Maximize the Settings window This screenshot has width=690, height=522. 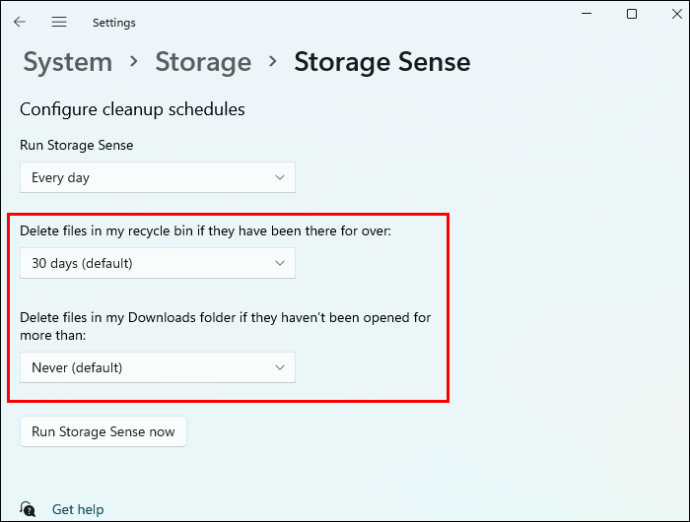click(631, 14)
